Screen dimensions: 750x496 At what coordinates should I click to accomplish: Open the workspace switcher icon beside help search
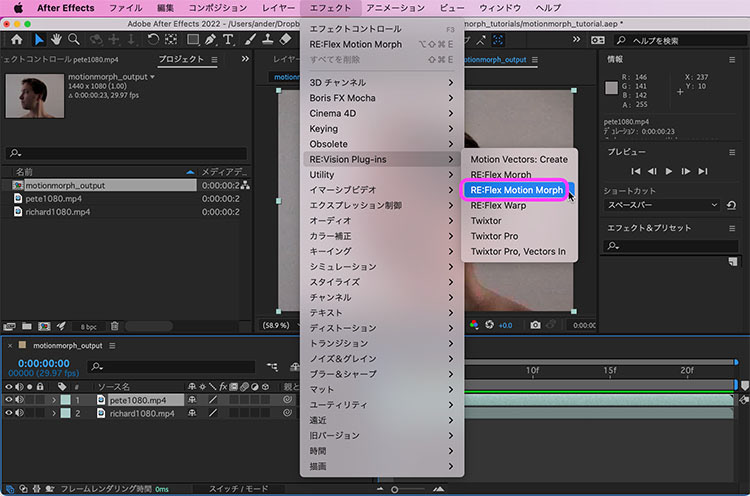[597, 40]
